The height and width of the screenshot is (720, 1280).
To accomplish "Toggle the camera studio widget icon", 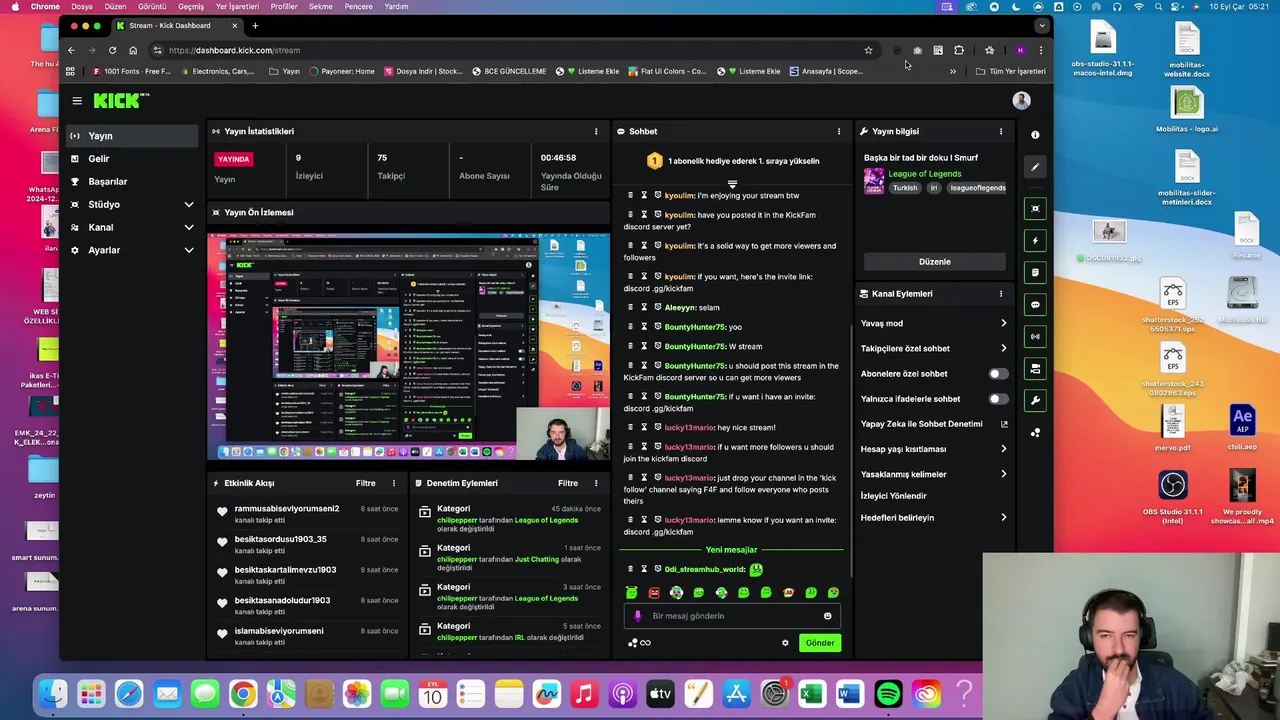I will click(x=1035, y=369).
